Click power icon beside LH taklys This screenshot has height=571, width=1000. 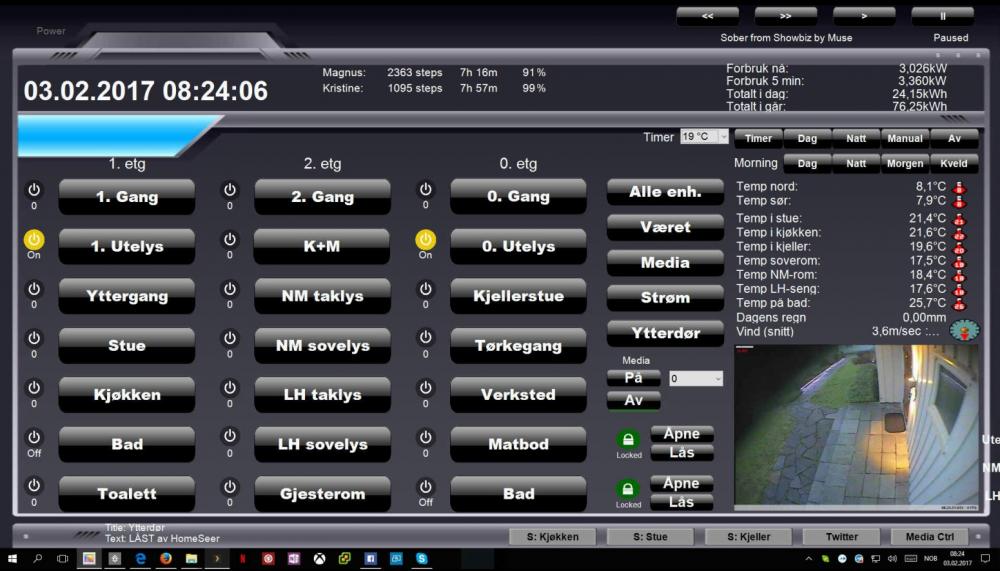click(230, 388)
